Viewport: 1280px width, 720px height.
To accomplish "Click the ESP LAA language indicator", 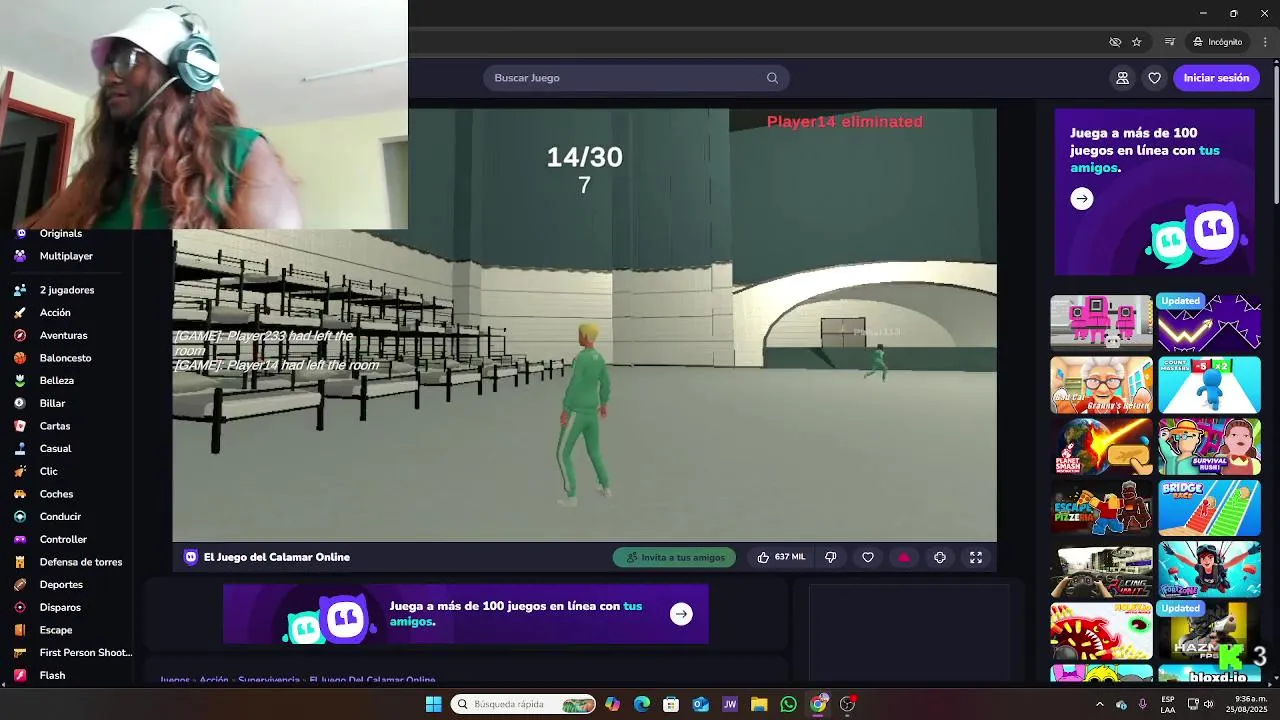I will 1168,704.
